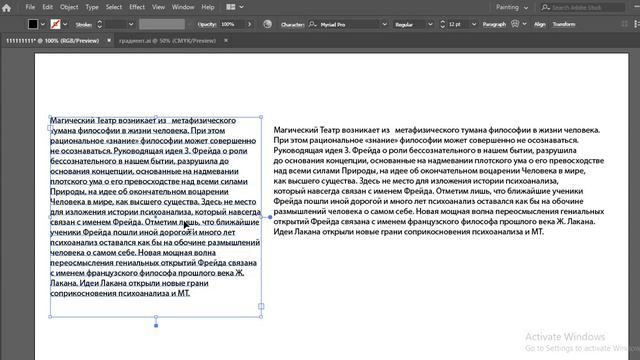The height and width of the screenshot is (360, 640).
Task: Click the left frame line 'соприкосновения психоанализа и МТ.'
Action: 120,293
